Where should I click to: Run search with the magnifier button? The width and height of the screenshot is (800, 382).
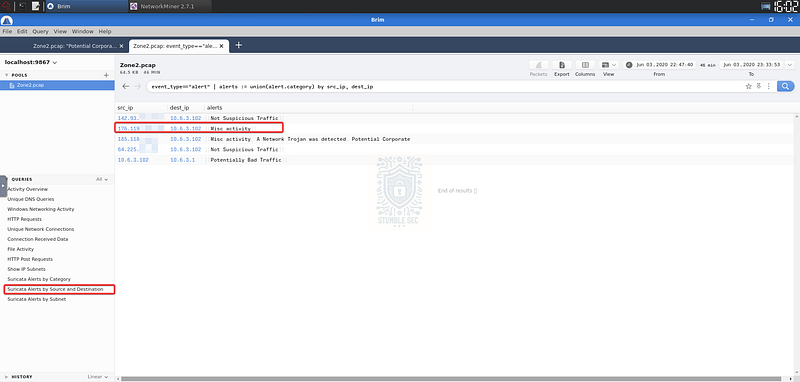click(x=786, y=86)
